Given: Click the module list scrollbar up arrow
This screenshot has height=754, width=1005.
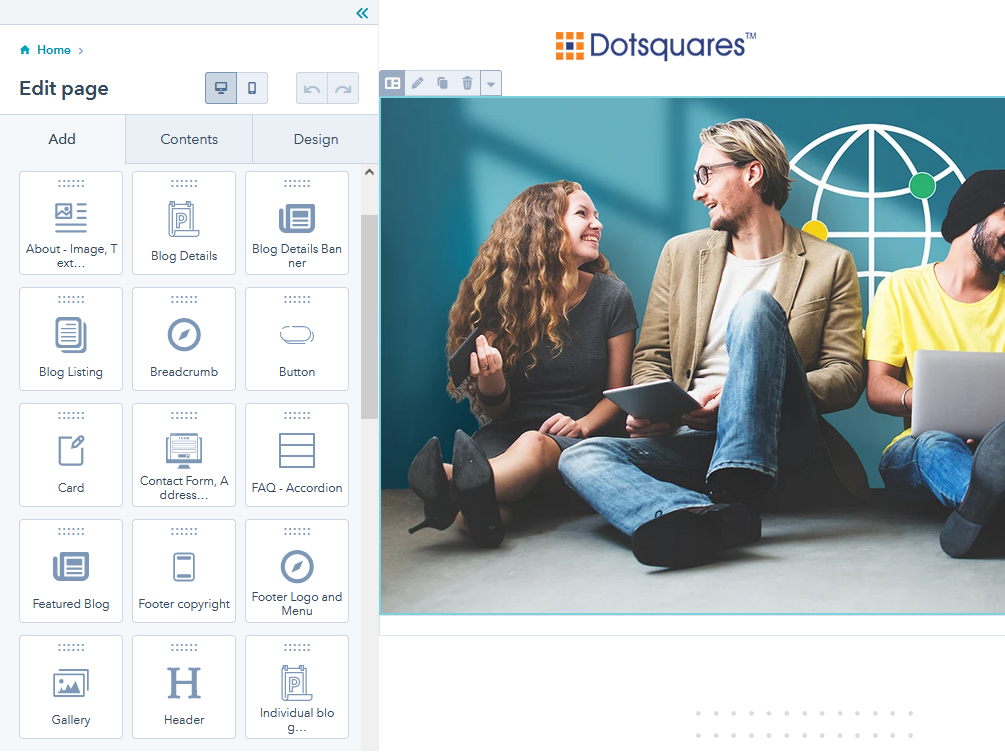Looking at the screenshot, I should 369,172.
